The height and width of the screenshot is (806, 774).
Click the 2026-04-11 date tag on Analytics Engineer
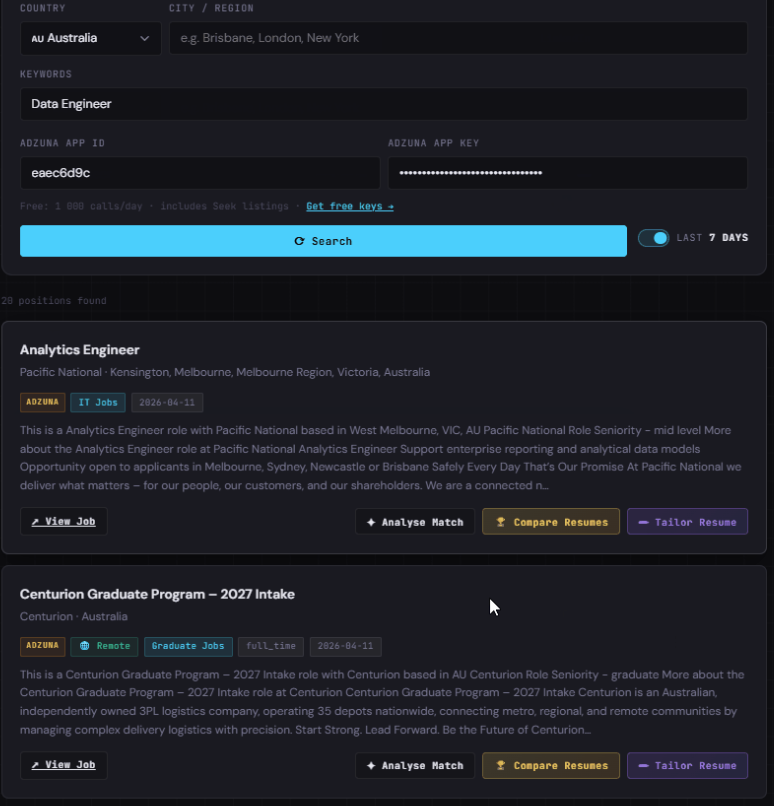coord(167,402)
